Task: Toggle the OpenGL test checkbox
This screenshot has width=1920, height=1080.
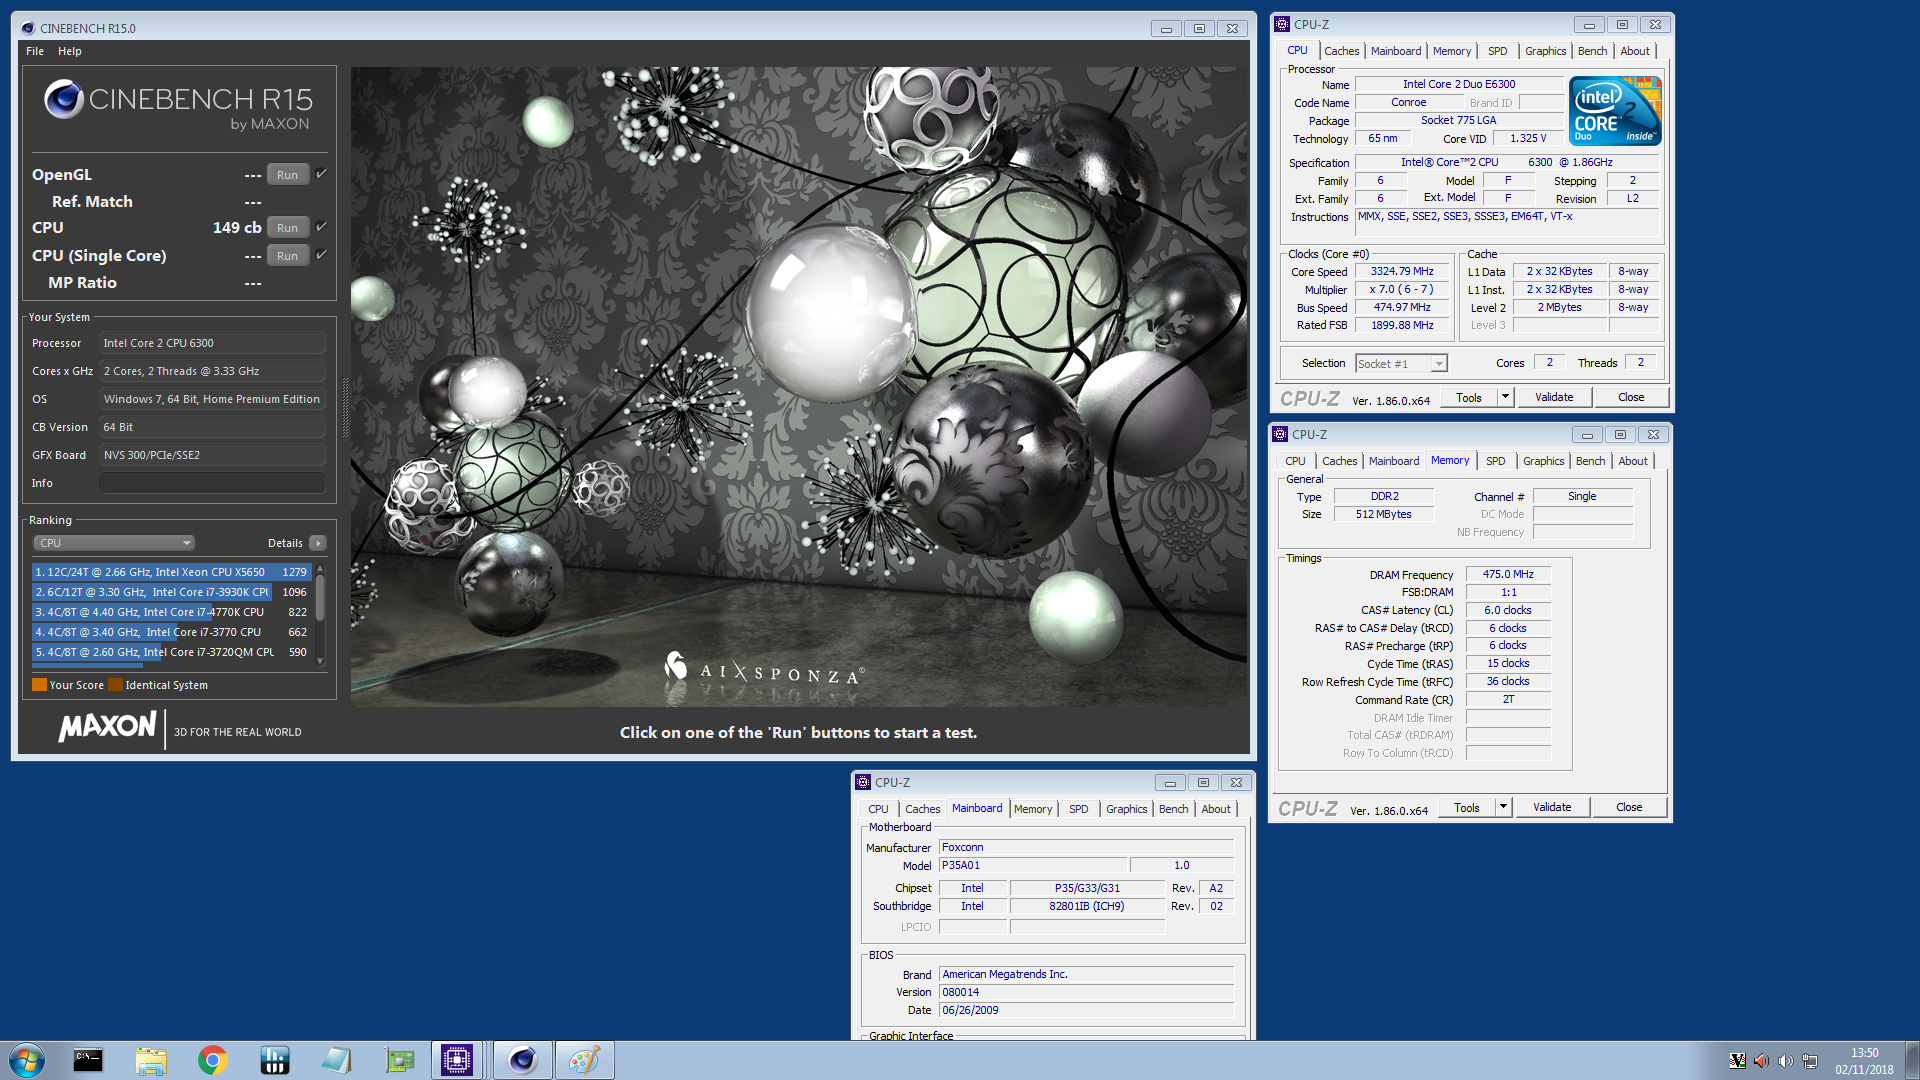Action: tap(321, 174)
